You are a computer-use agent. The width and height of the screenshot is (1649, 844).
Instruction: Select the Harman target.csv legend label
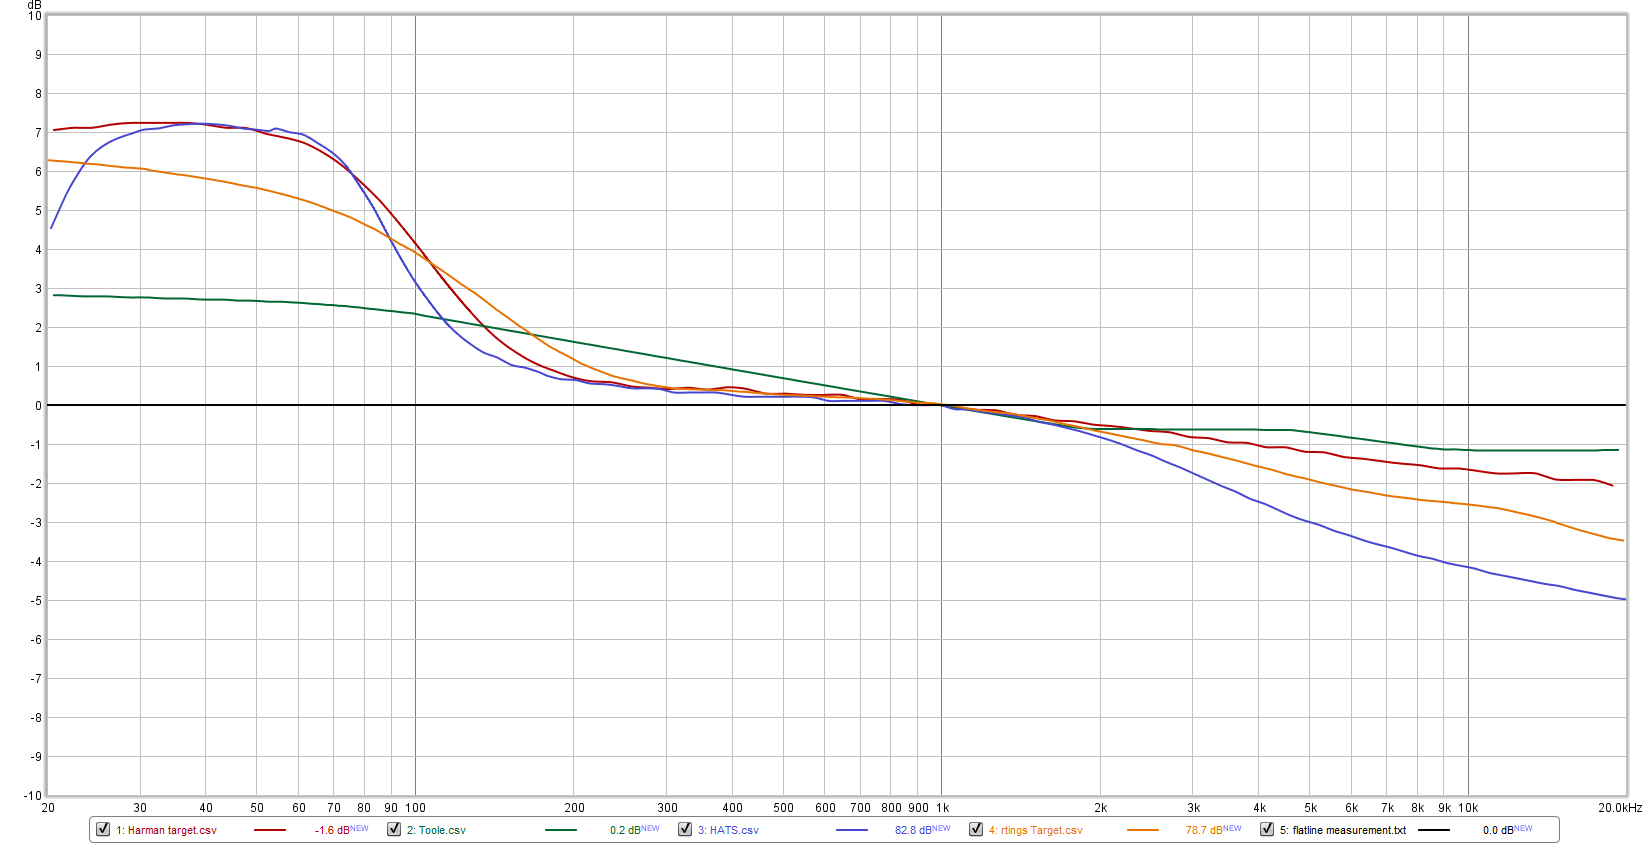[x=166, y=830]
